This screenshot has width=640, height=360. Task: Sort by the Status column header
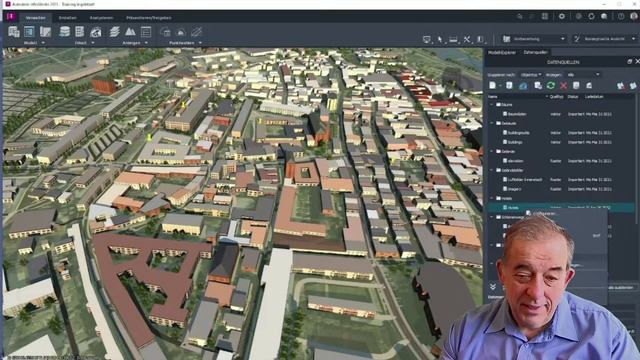pos(573,97)
